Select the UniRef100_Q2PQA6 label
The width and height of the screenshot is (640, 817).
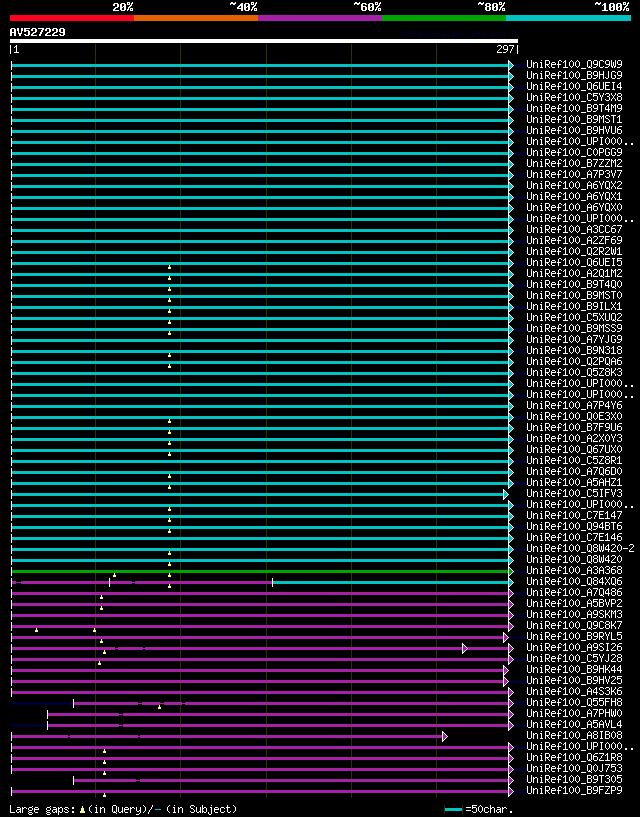(574, 362)
